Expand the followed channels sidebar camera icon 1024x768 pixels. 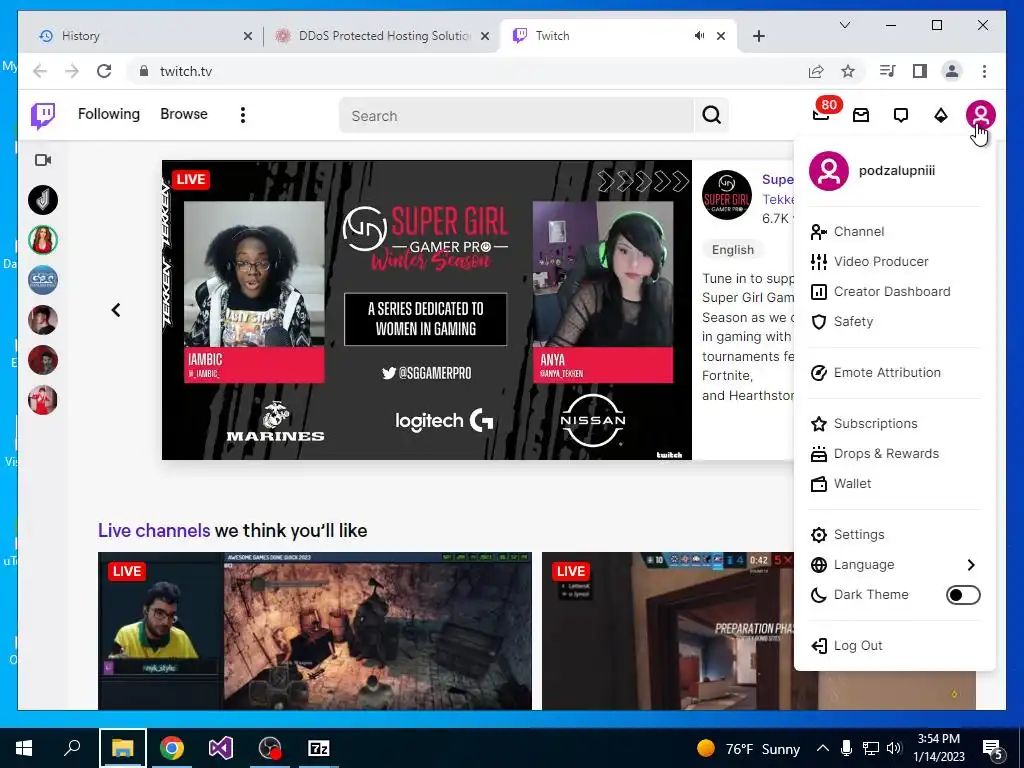click(43, 160)
